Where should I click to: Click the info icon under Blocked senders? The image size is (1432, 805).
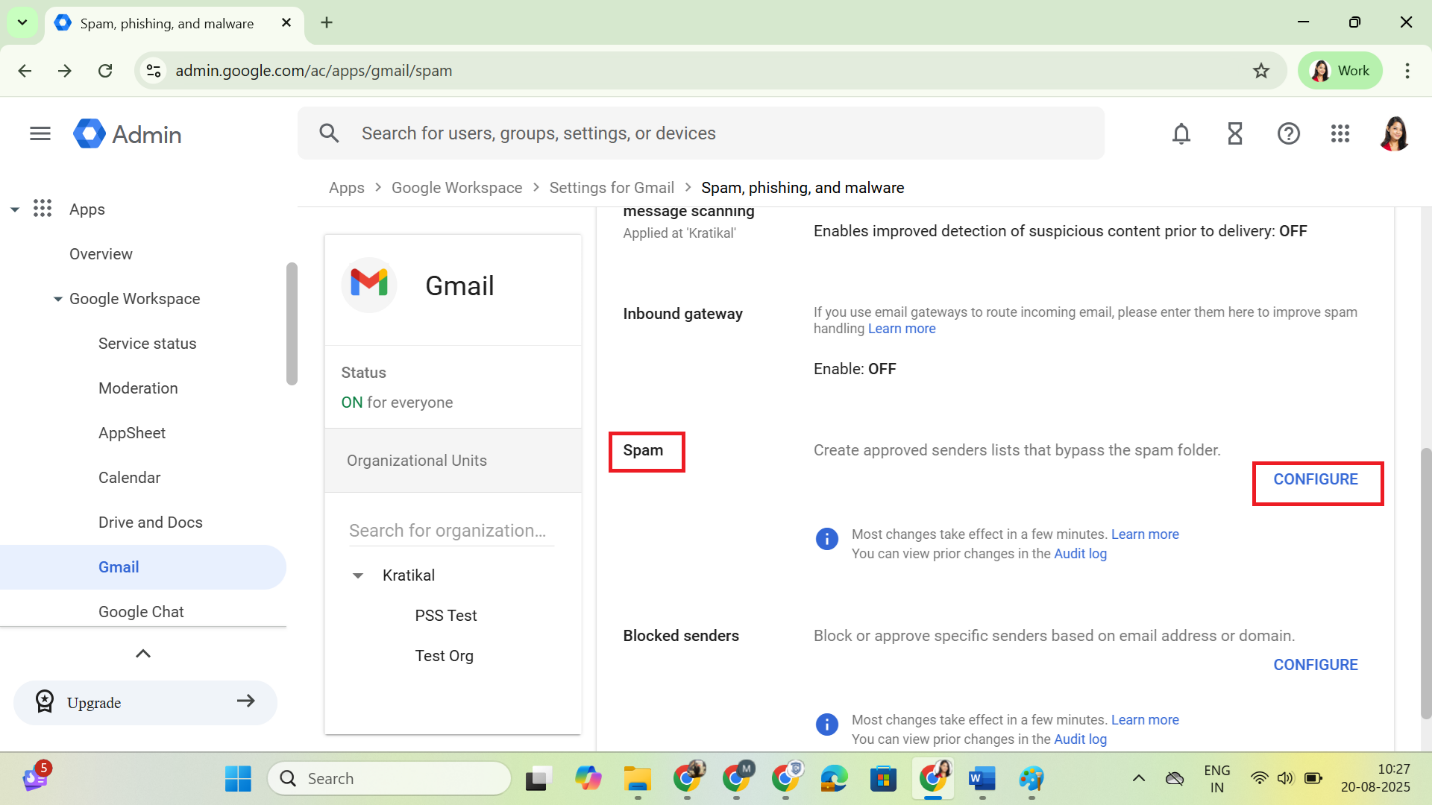pyautogui.click(x=826, y=725)
